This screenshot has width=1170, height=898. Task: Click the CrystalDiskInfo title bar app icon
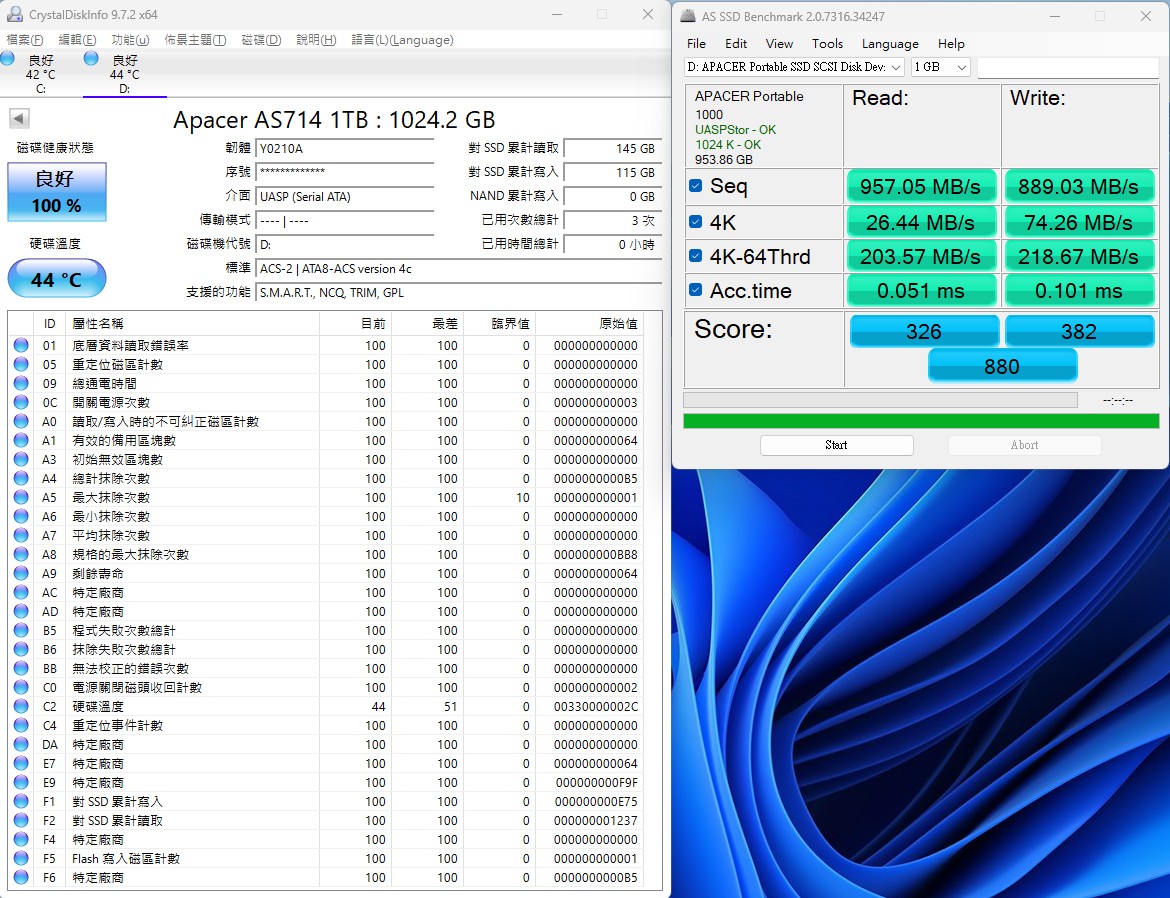click(13, 14)
